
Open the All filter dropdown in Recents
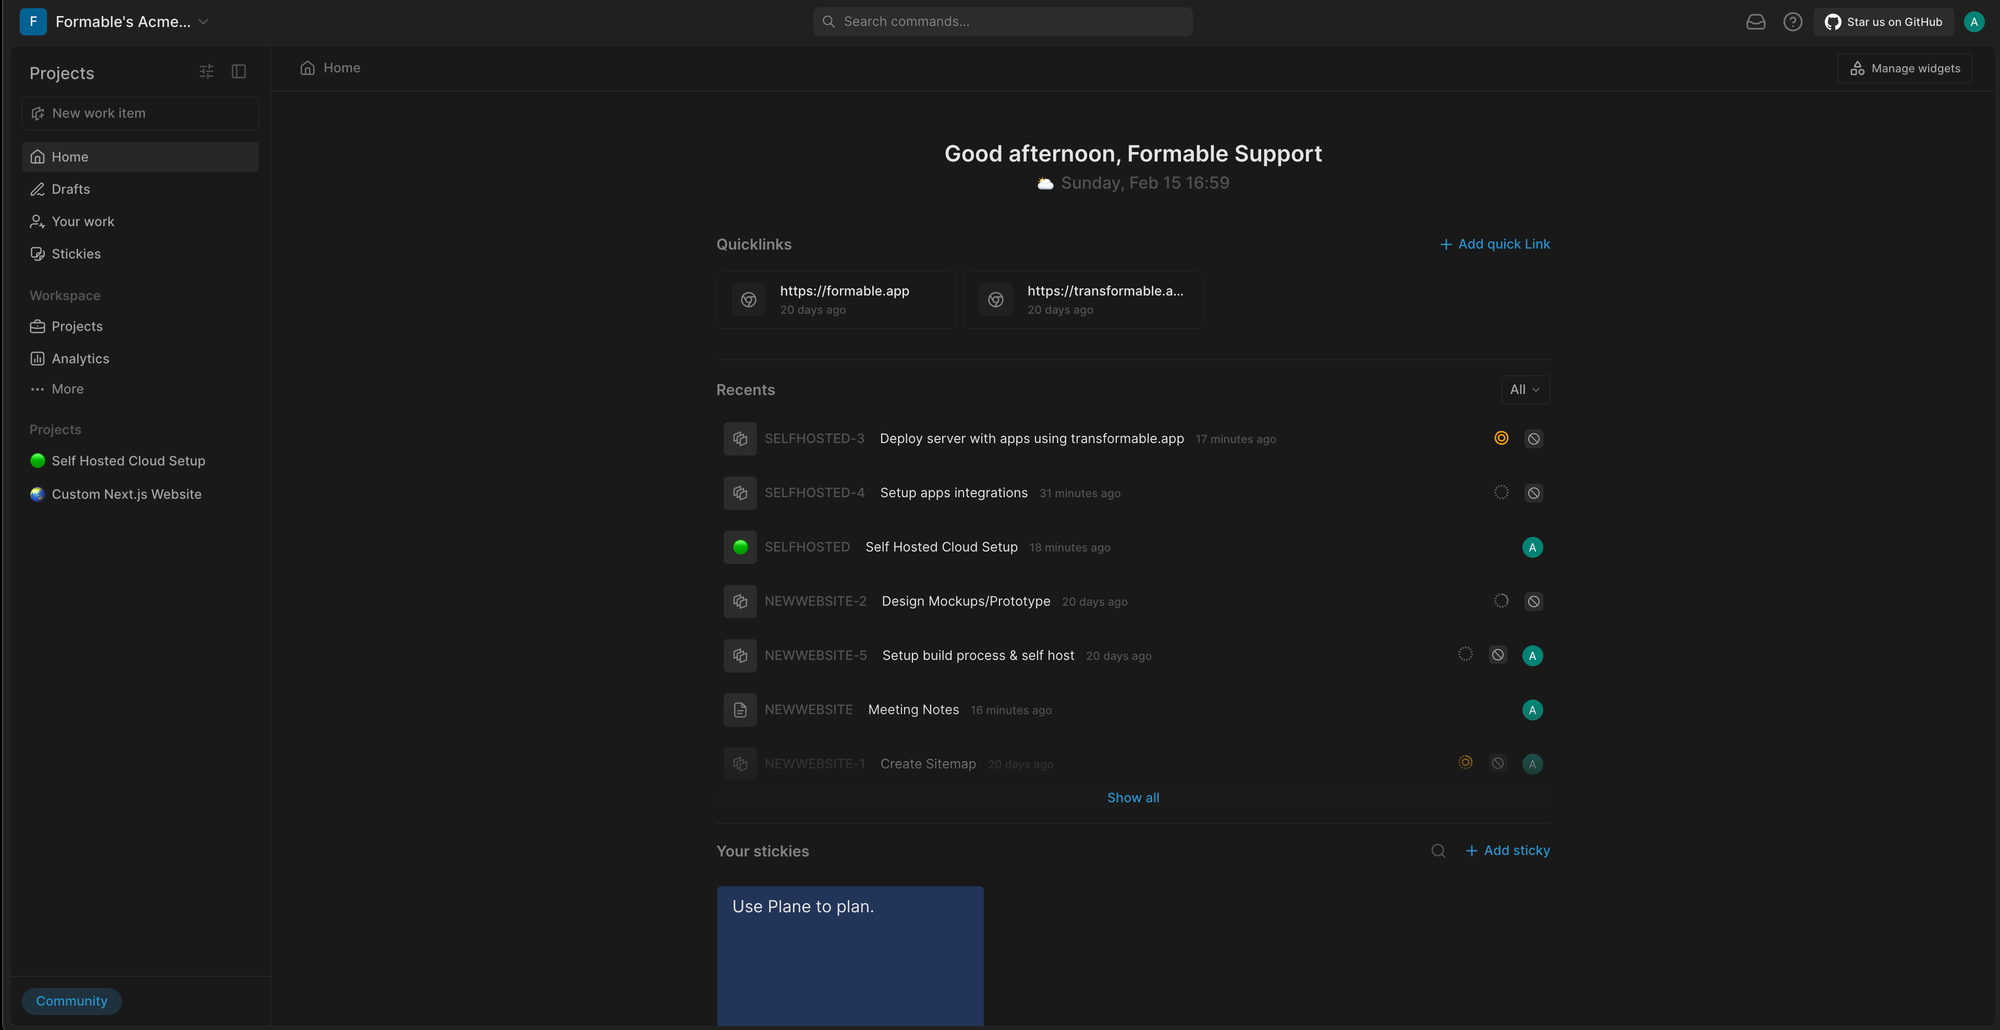(x=1524, y=389)
